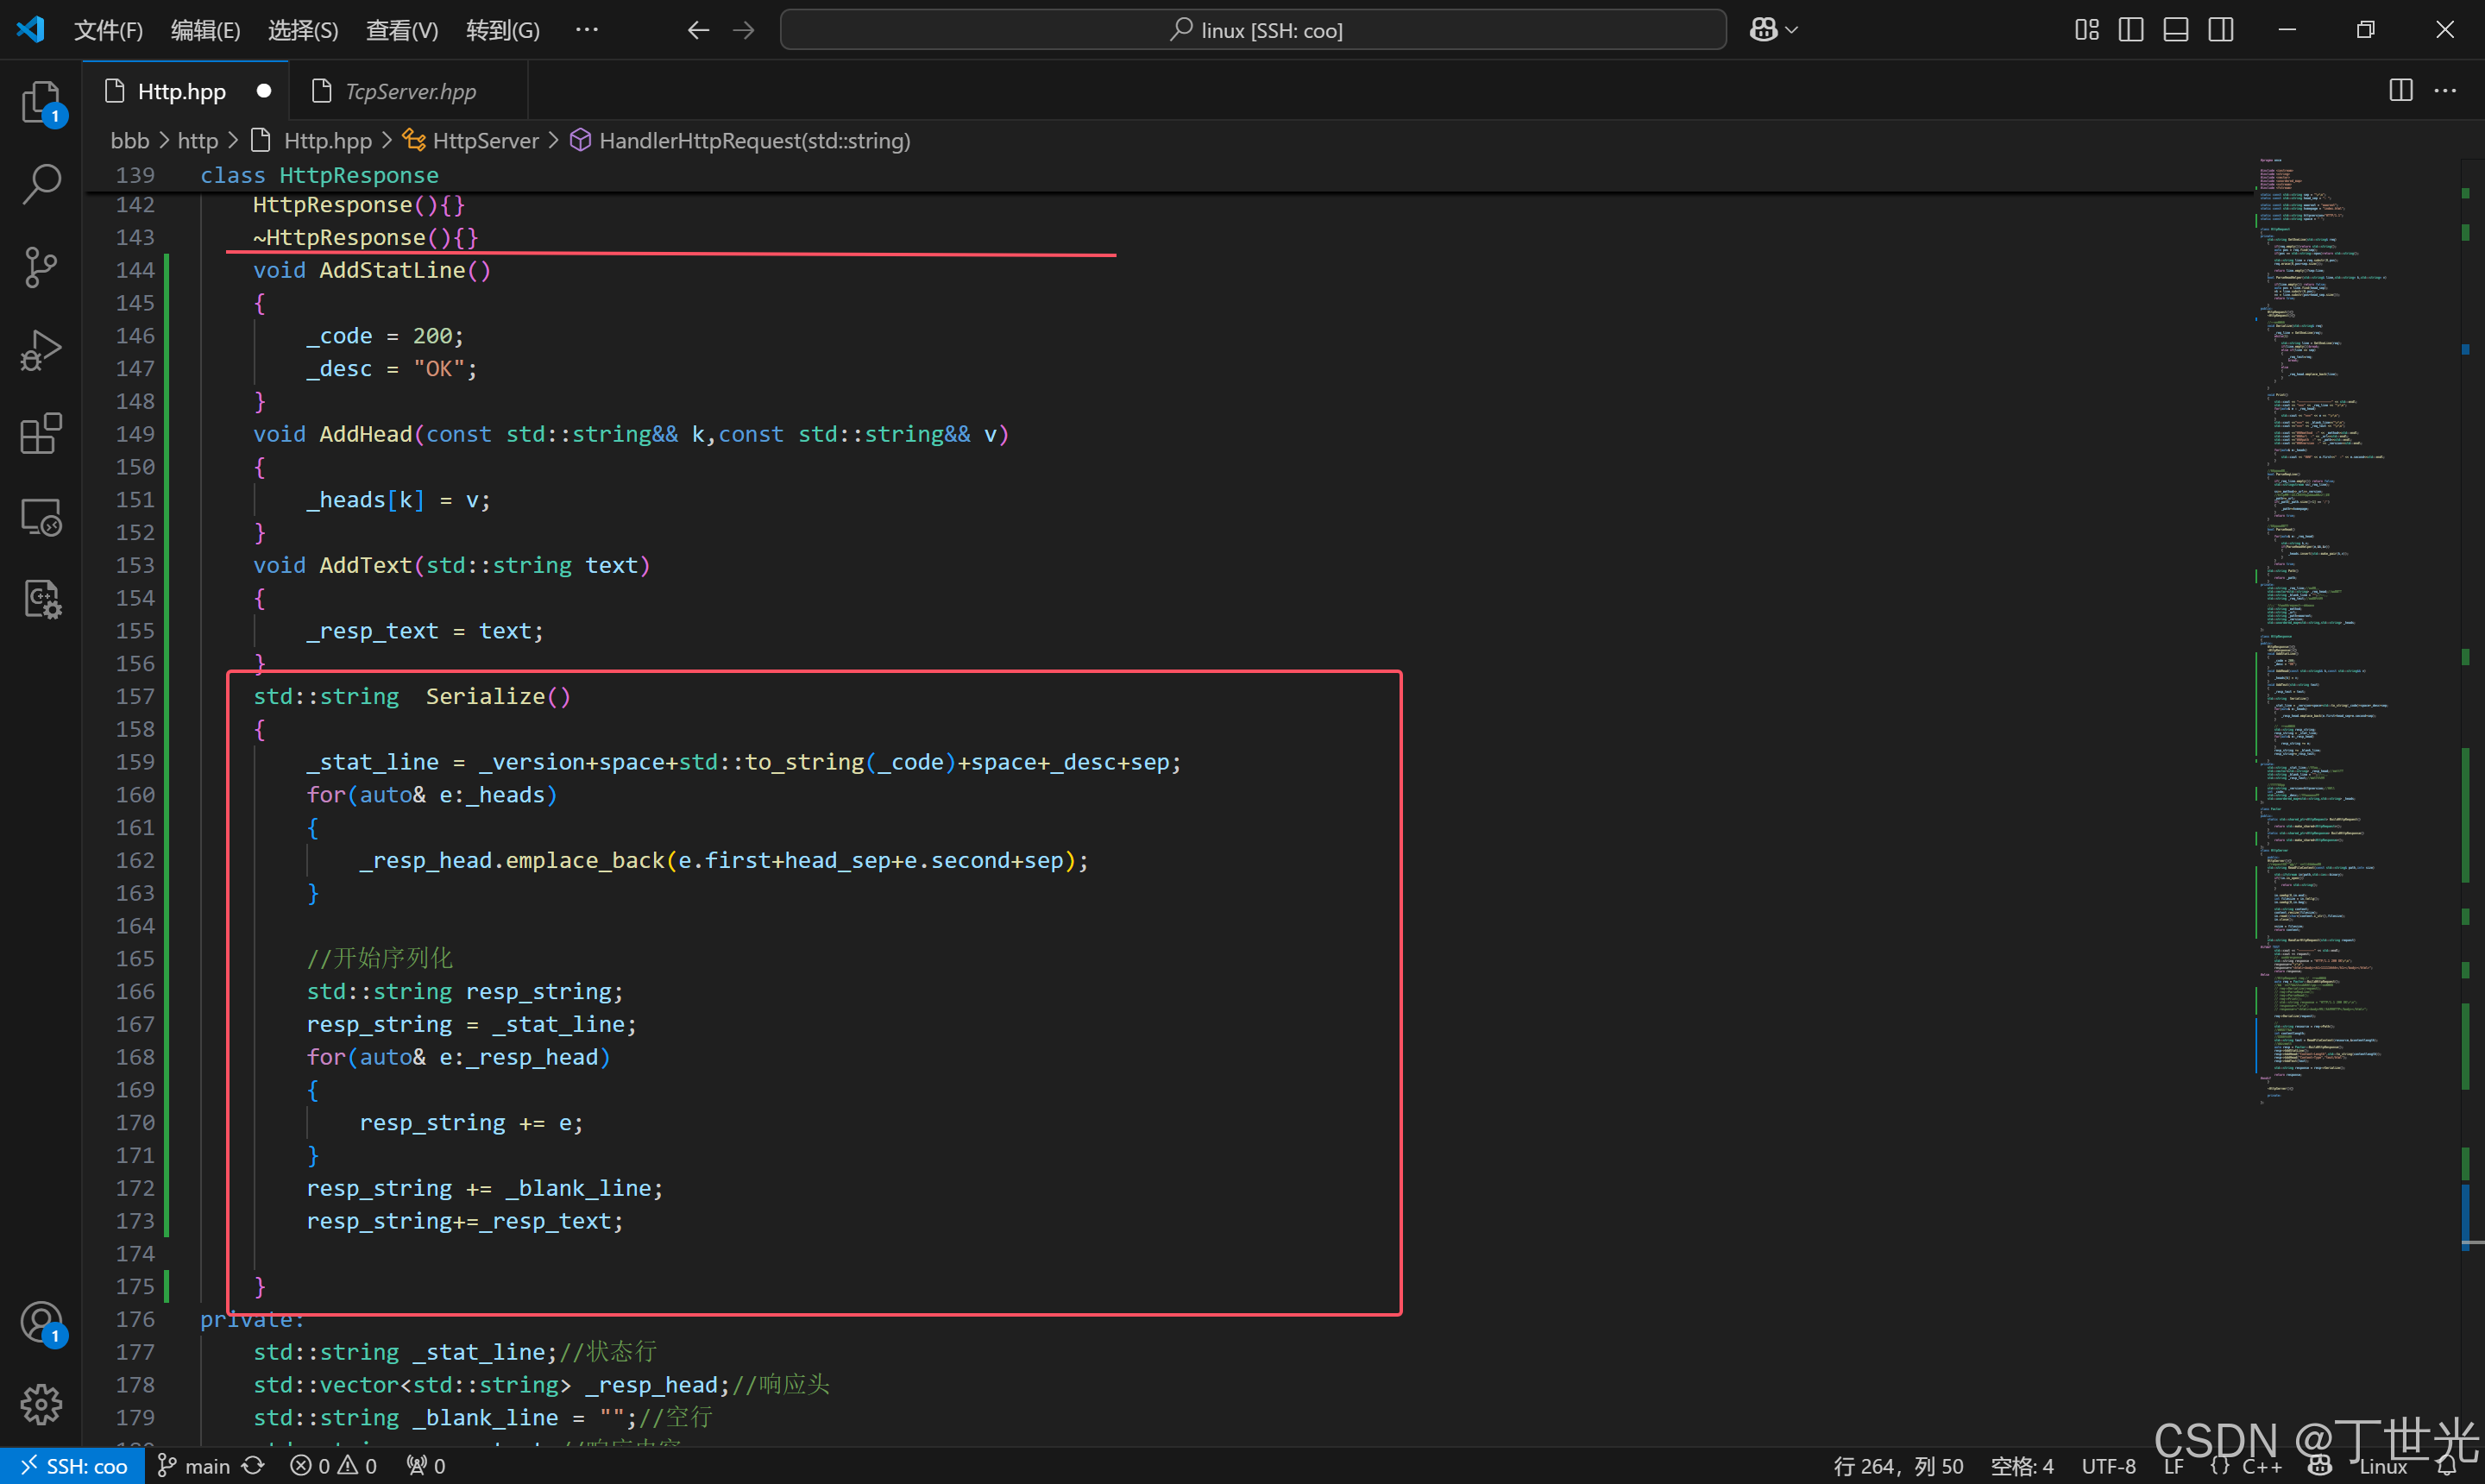Screen dimensions: 2485x1484
Task: Toggle the secondary side bar layout
Action: click(x=2220, y=30)
